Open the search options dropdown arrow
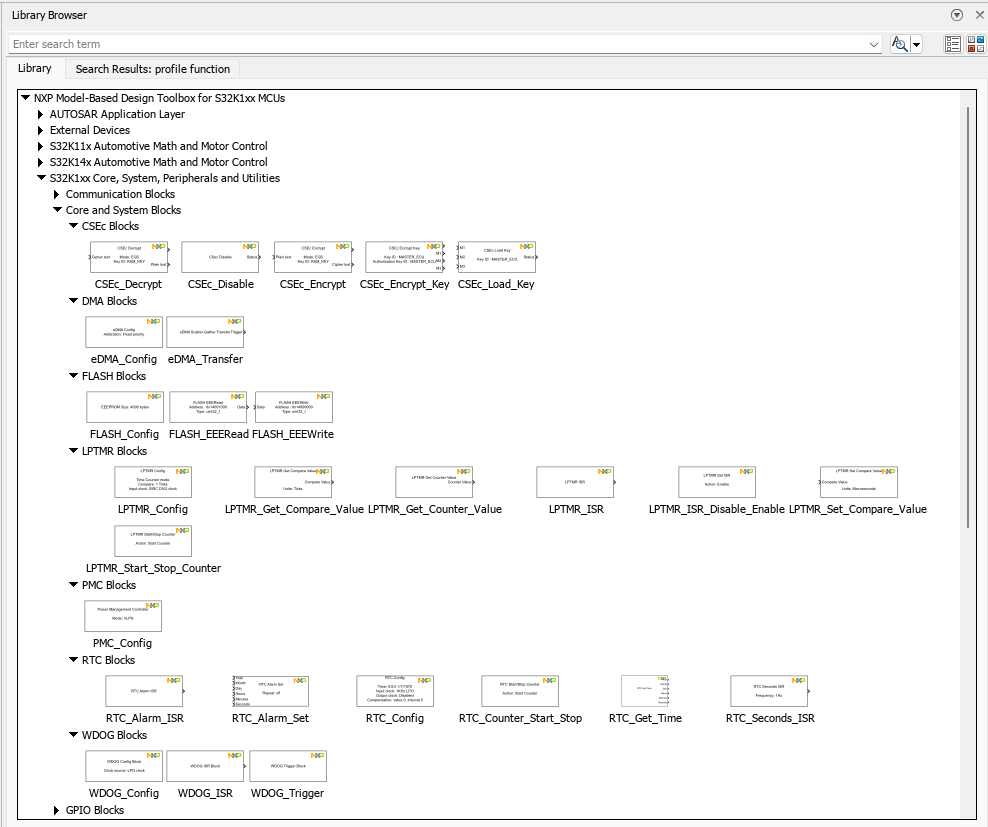This screenshot has width=988, height=827. click(916, 44)
